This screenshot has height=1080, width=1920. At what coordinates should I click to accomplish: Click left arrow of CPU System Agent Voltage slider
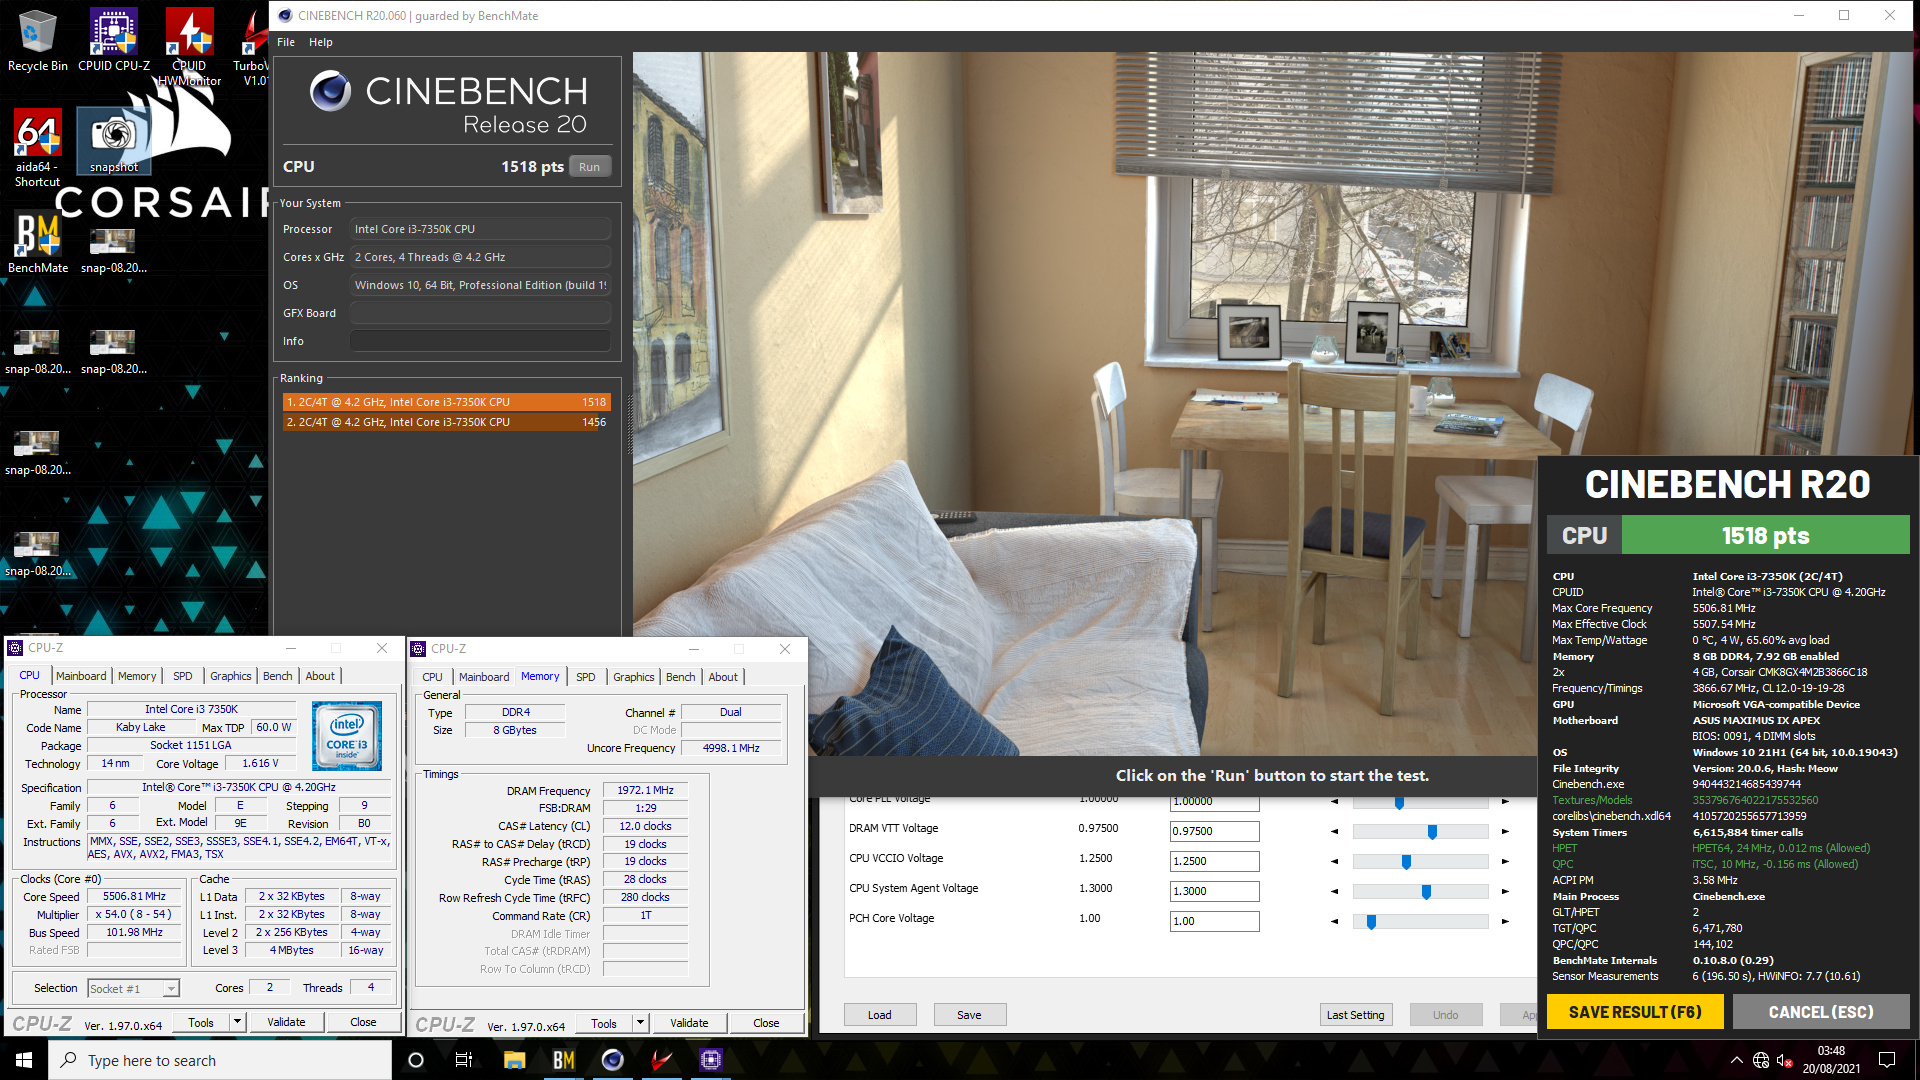(1334, 891)
